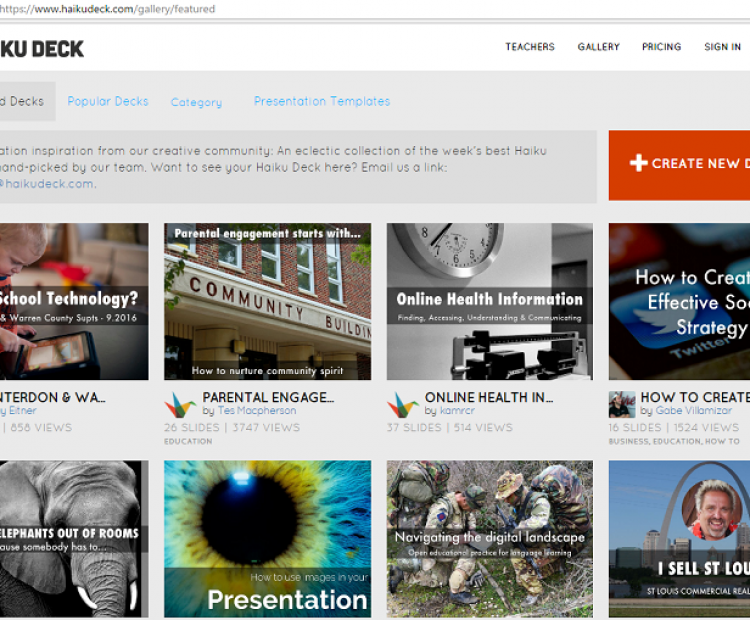The image size is (750, 620).
Task: Open the Gallery navigation link
Action: click(598, 47)
